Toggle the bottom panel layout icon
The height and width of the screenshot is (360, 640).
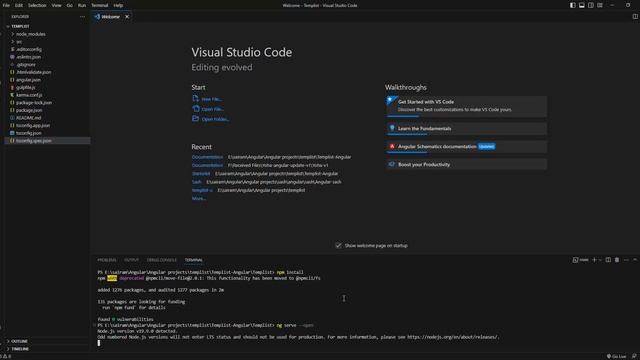582,5
